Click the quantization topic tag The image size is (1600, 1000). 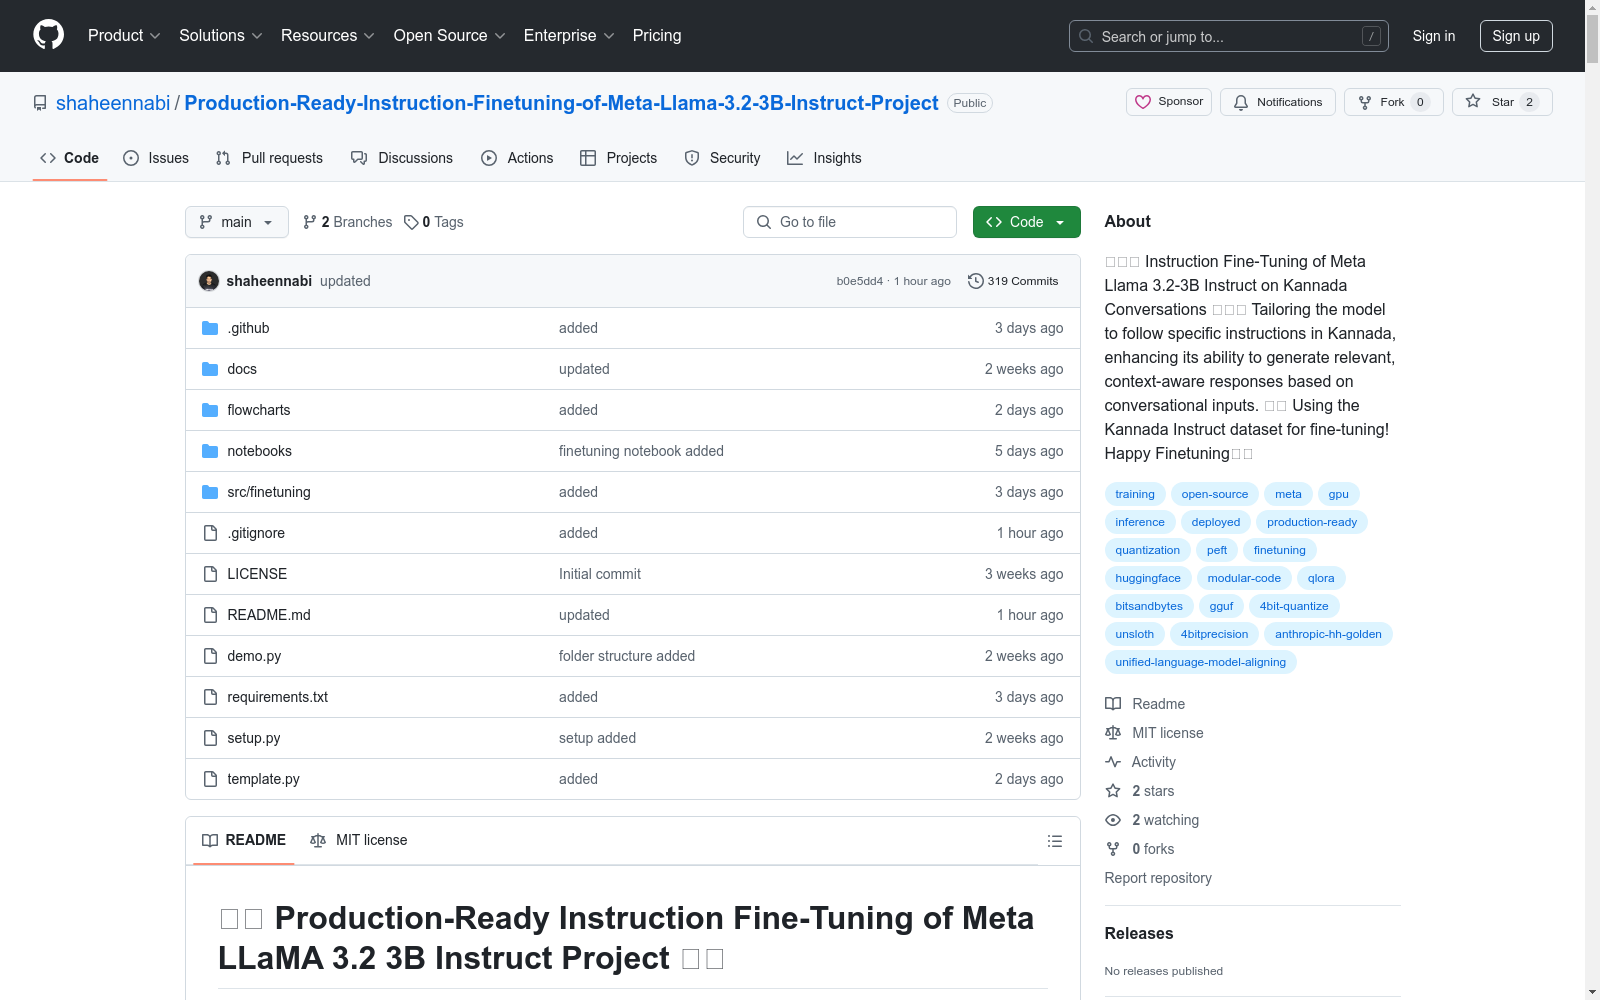(x=1148, y=550)
